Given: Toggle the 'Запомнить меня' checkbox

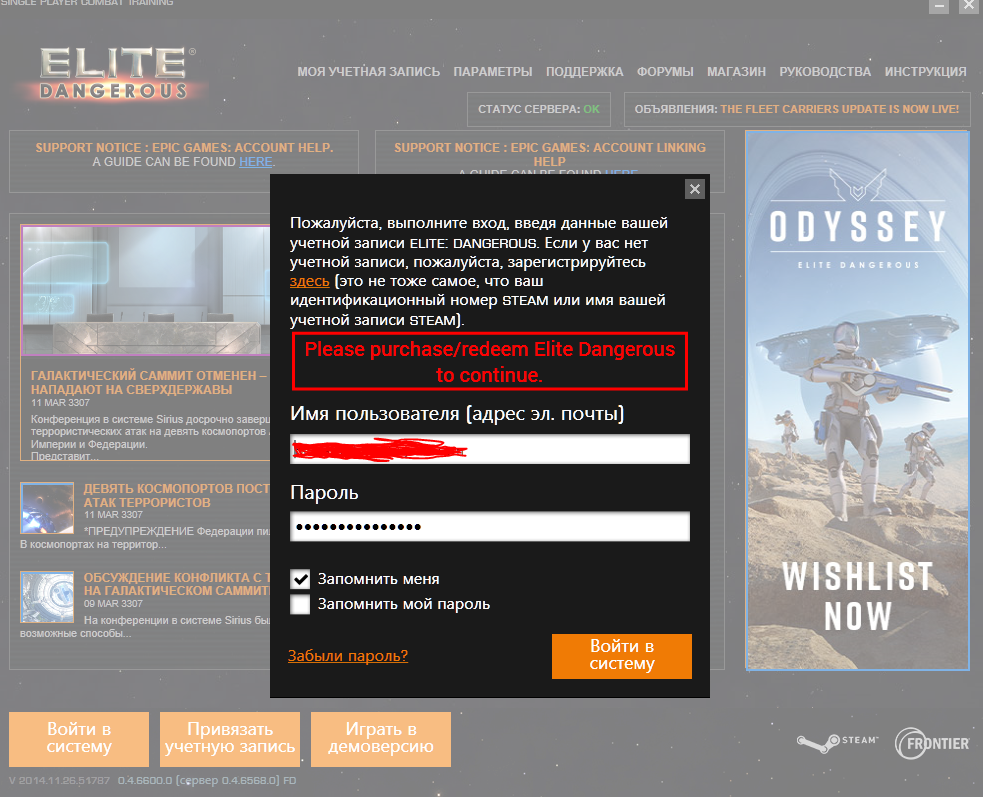Looking at the screenshot, I should (300, 579).
